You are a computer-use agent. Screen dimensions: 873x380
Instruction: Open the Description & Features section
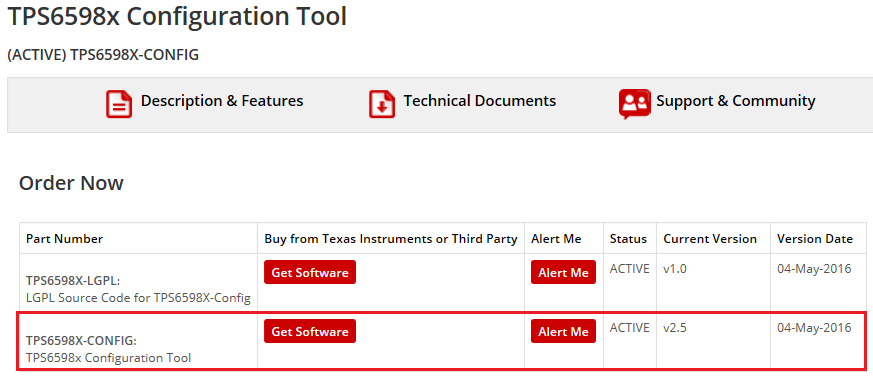(222, 101)
